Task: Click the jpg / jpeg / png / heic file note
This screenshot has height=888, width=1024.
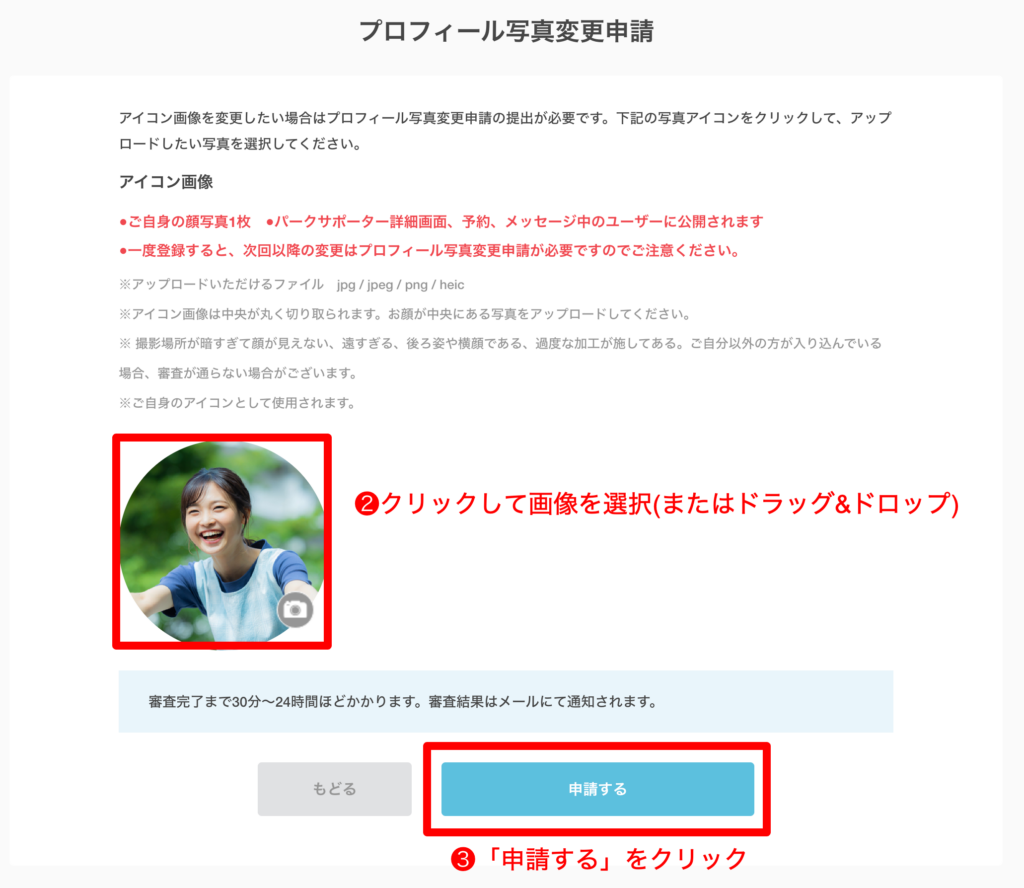Action: pyautogui.click(x=291, y=285)
